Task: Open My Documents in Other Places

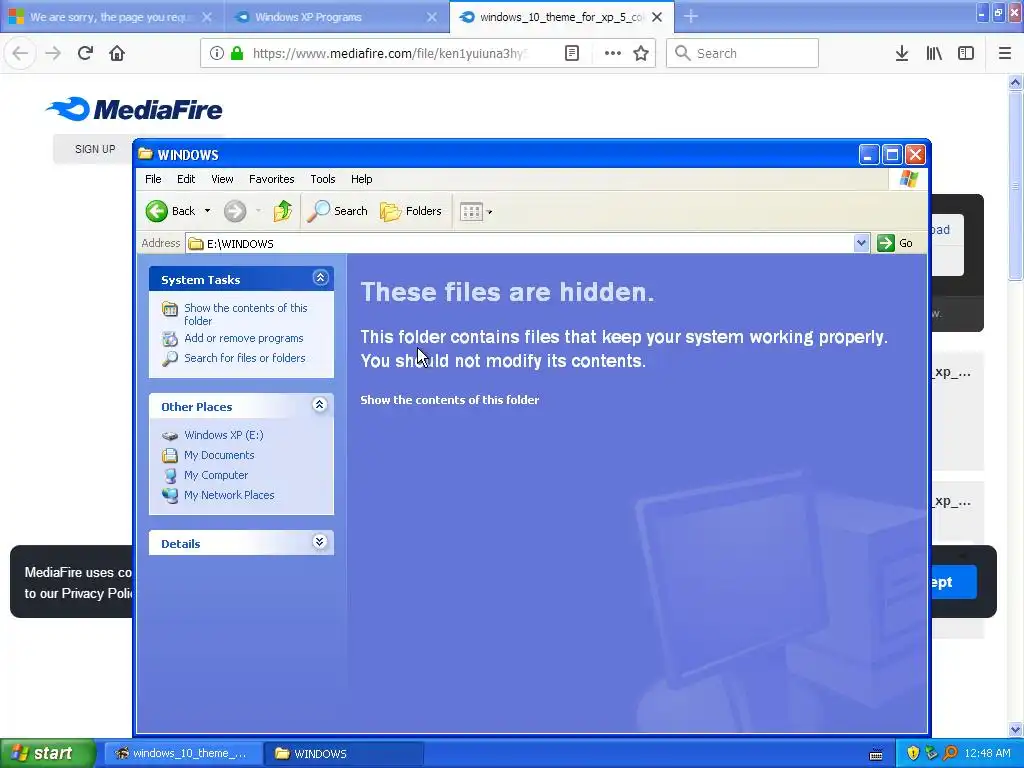Action: (219, 455)
